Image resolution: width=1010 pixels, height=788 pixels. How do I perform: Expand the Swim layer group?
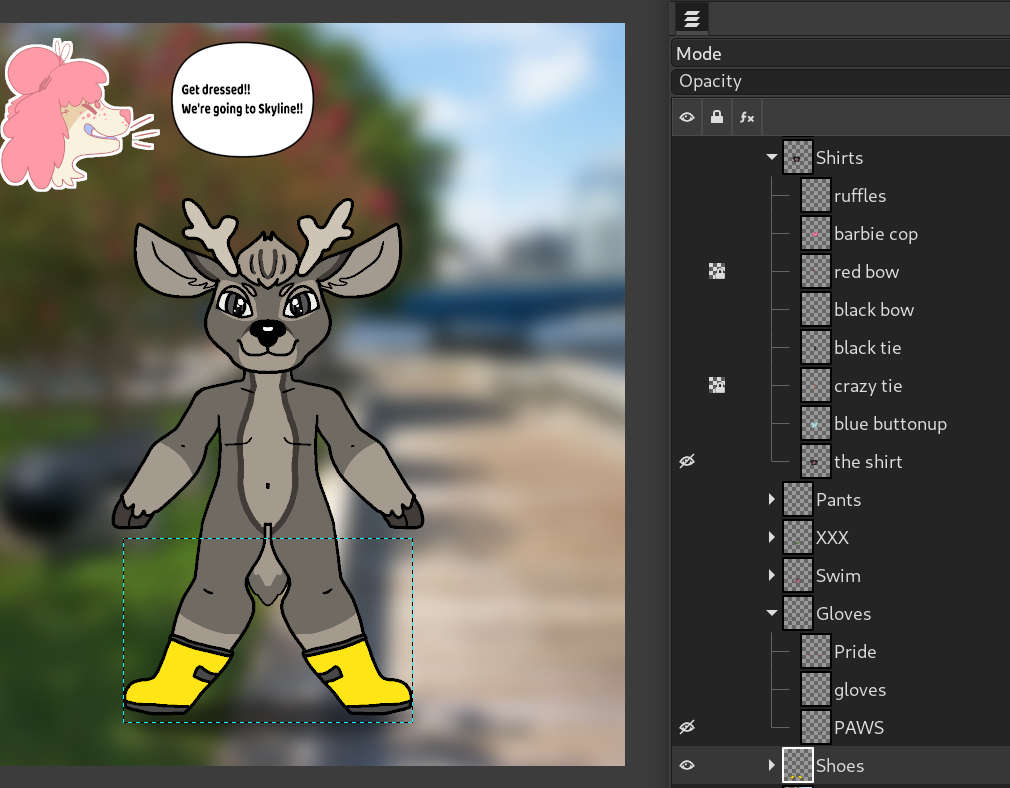(x=771, y=575)
